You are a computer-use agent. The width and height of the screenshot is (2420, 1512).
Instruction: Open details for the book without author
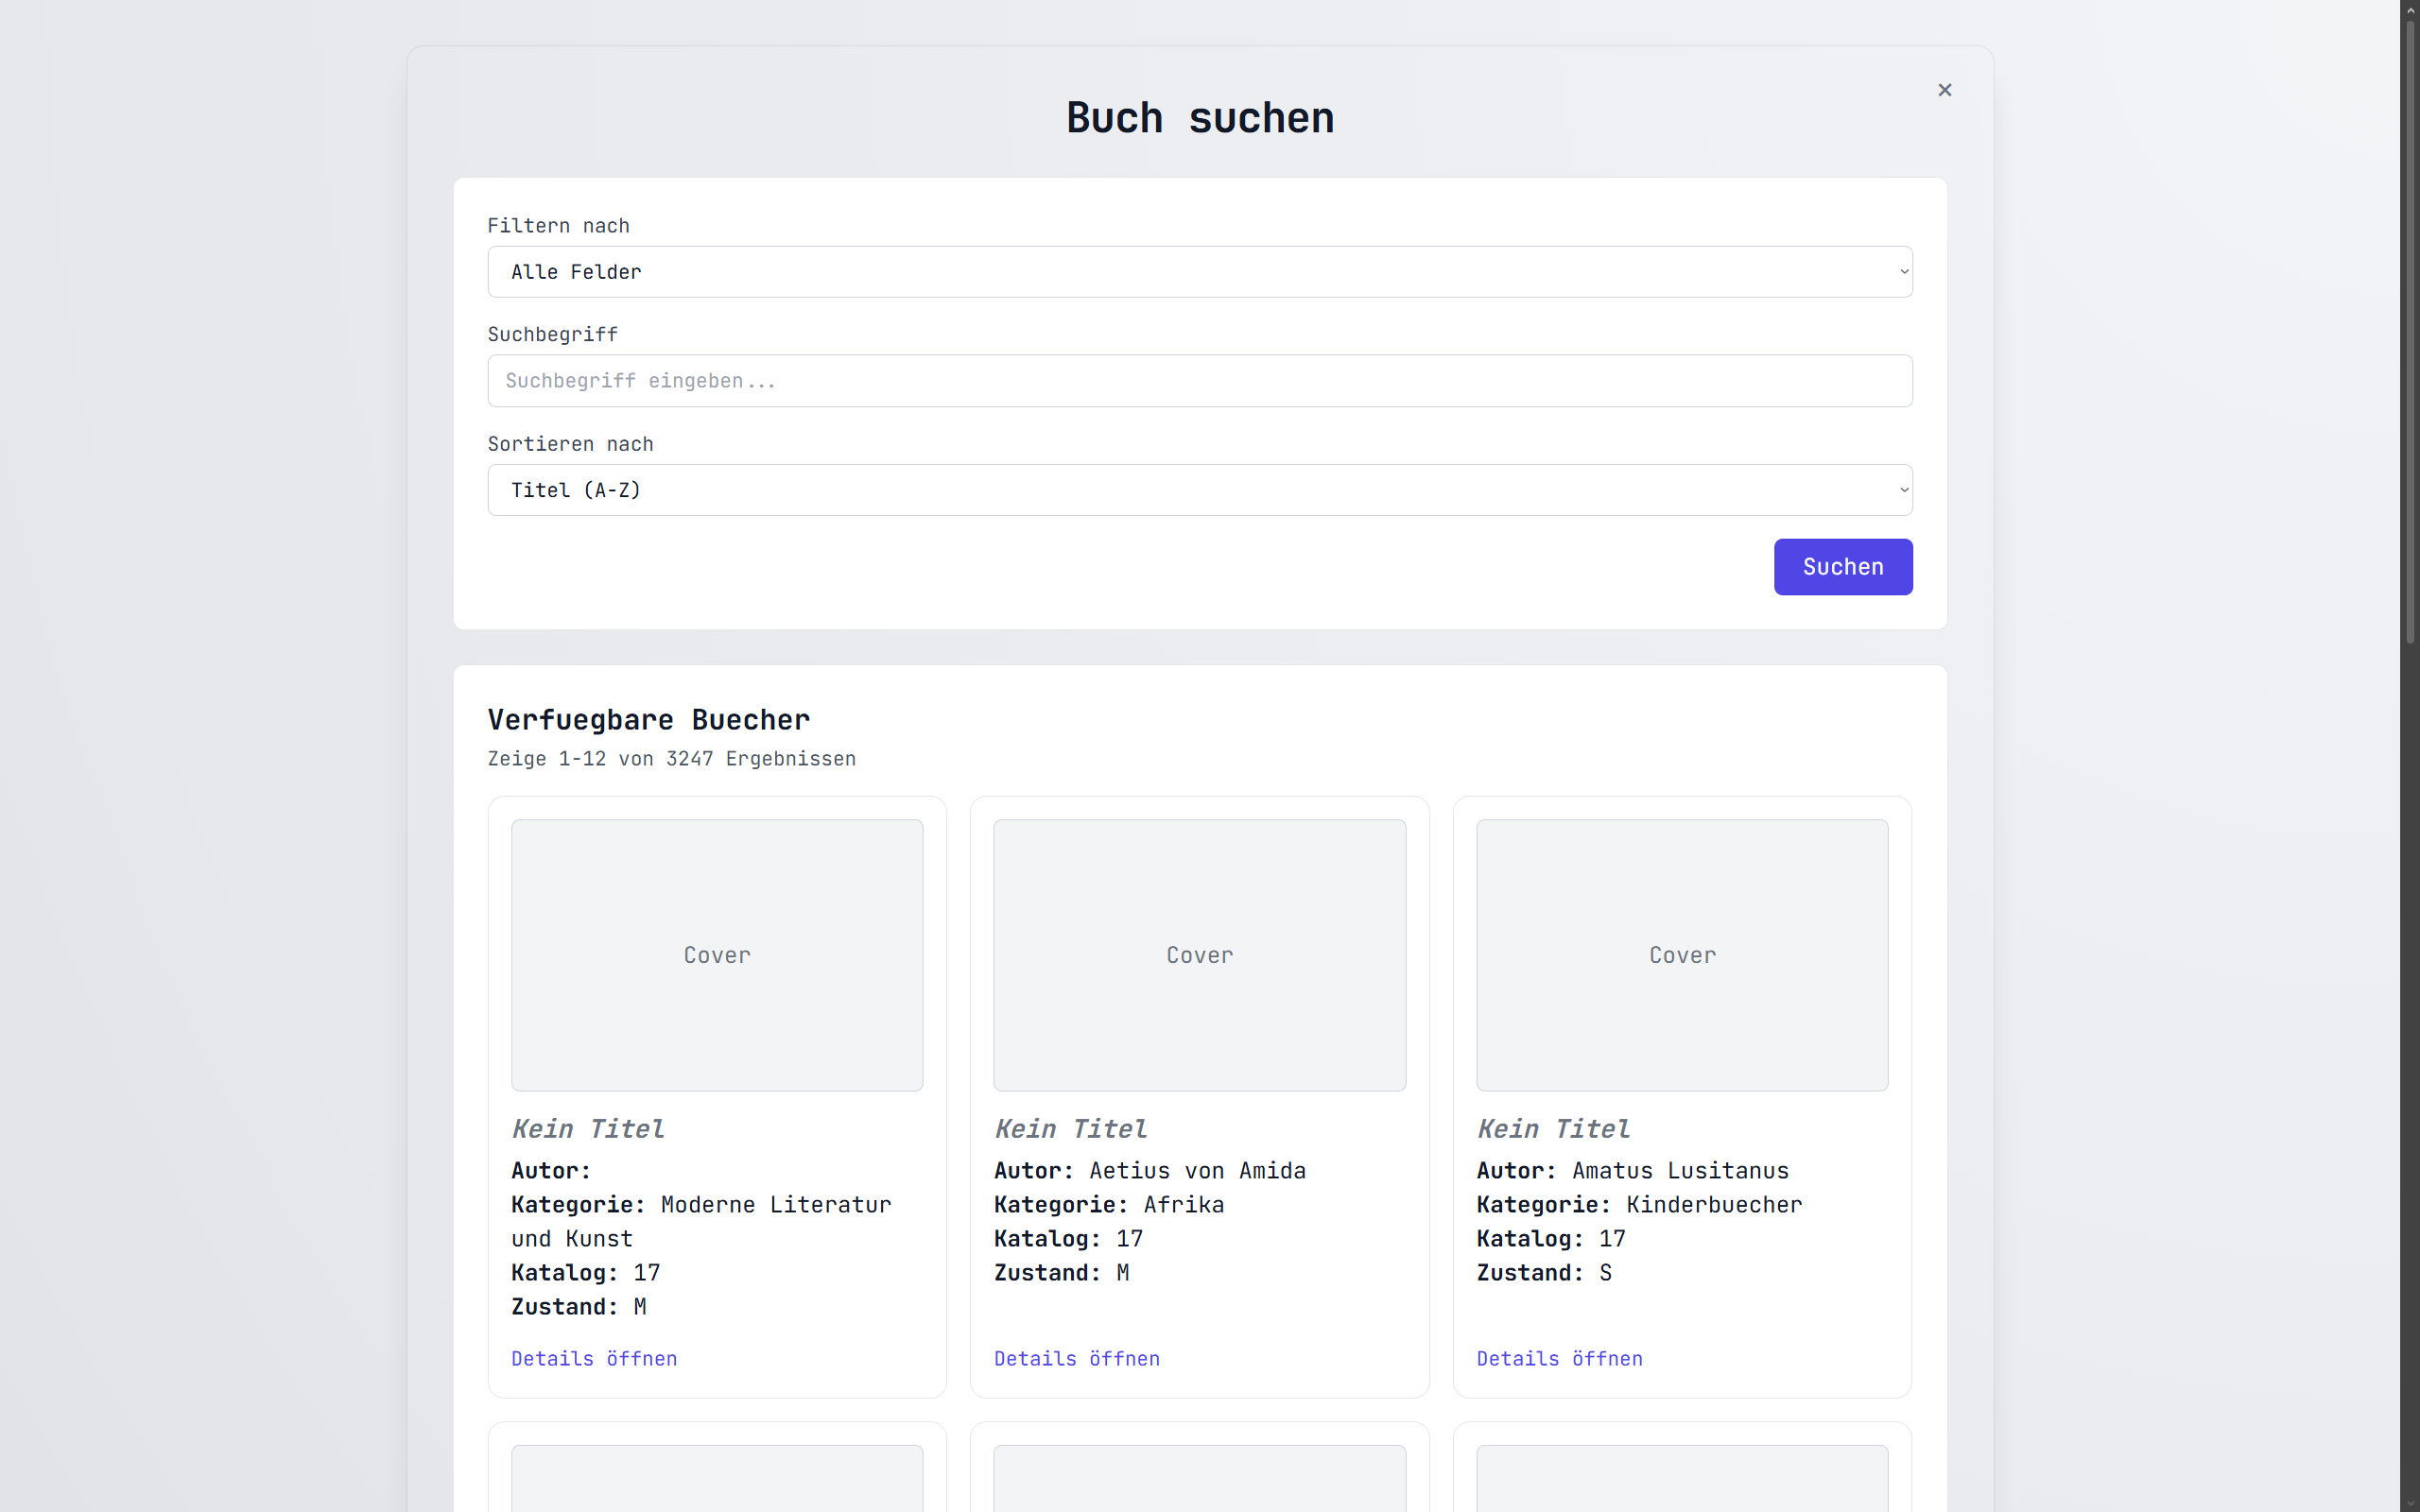(x=594, y=1358)
